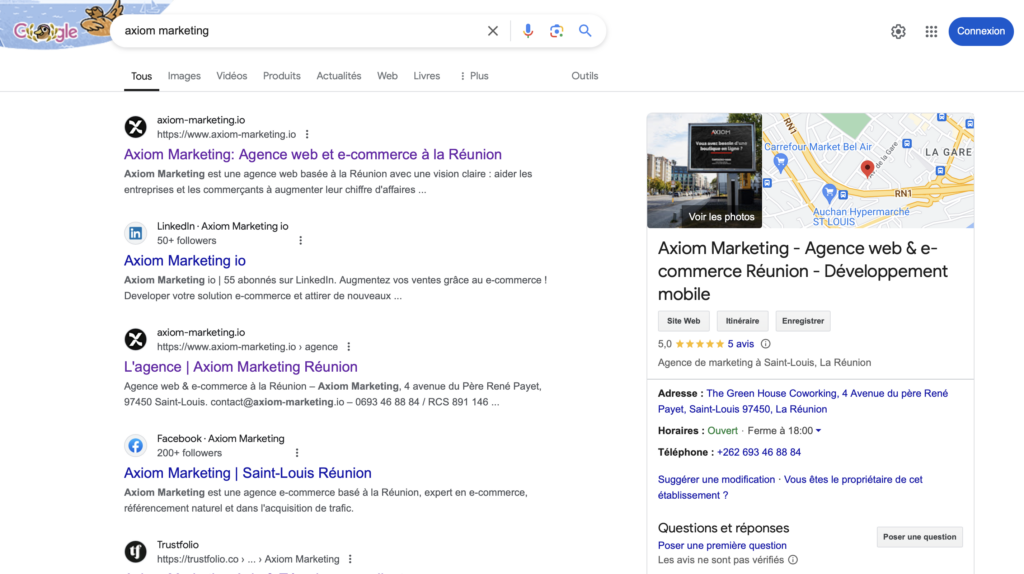
Task: Expand opening hours dropdown arrow
Action: [818, 431]
